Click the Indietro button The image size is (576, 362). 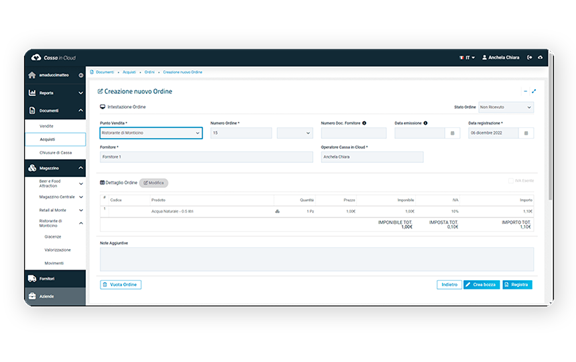[x=449, y=284]
